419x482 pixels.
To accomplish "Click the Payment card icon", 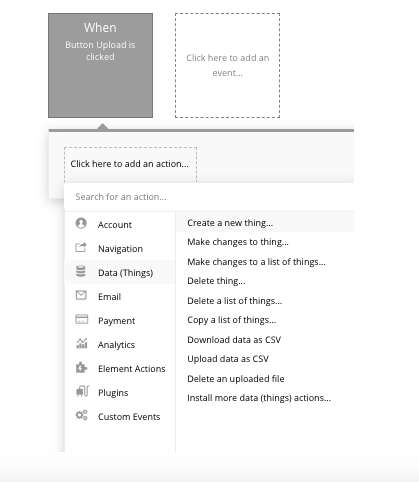I will point(82,319).
